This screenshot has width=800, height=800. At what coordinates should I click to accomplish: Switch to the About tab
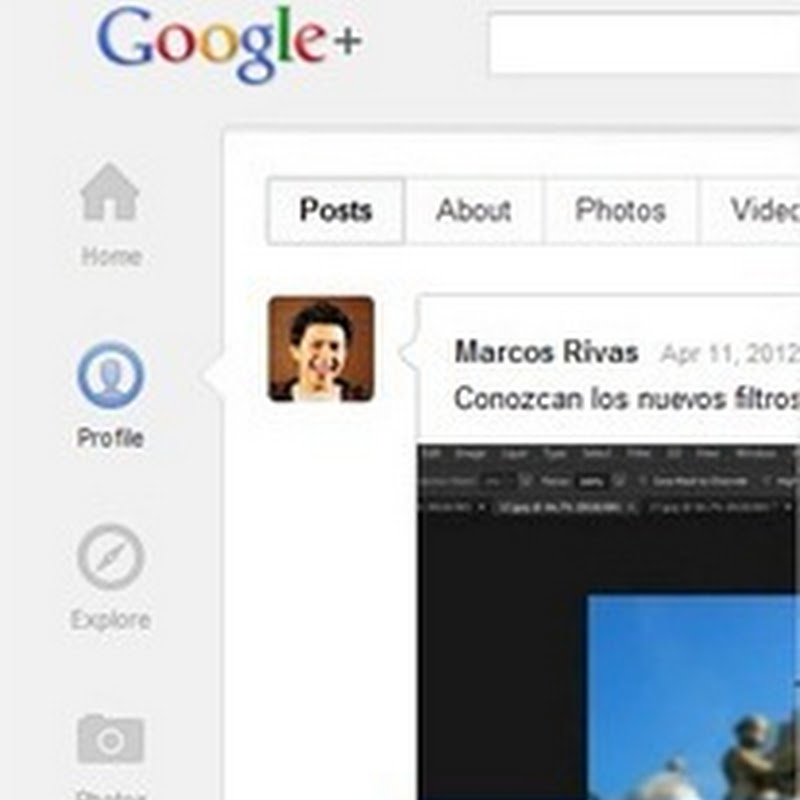pos(474,211)
